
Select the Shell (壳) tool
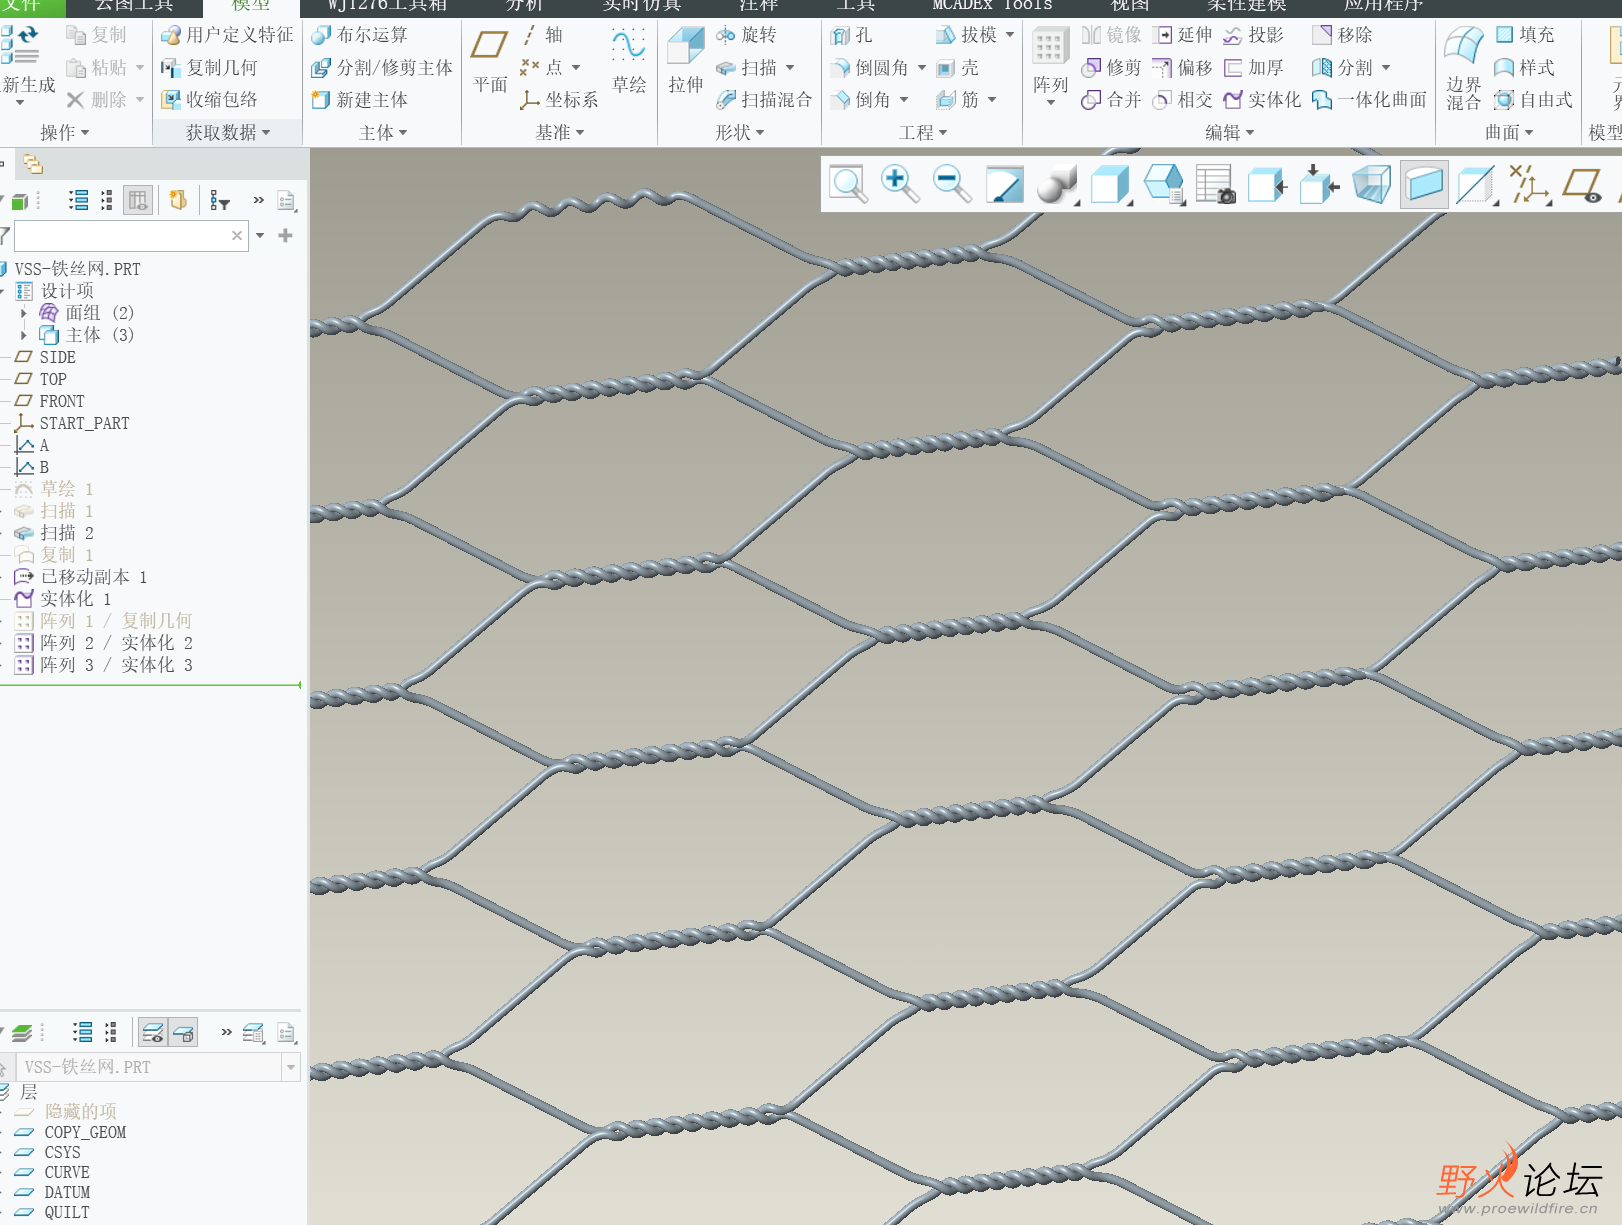(958, 68)
